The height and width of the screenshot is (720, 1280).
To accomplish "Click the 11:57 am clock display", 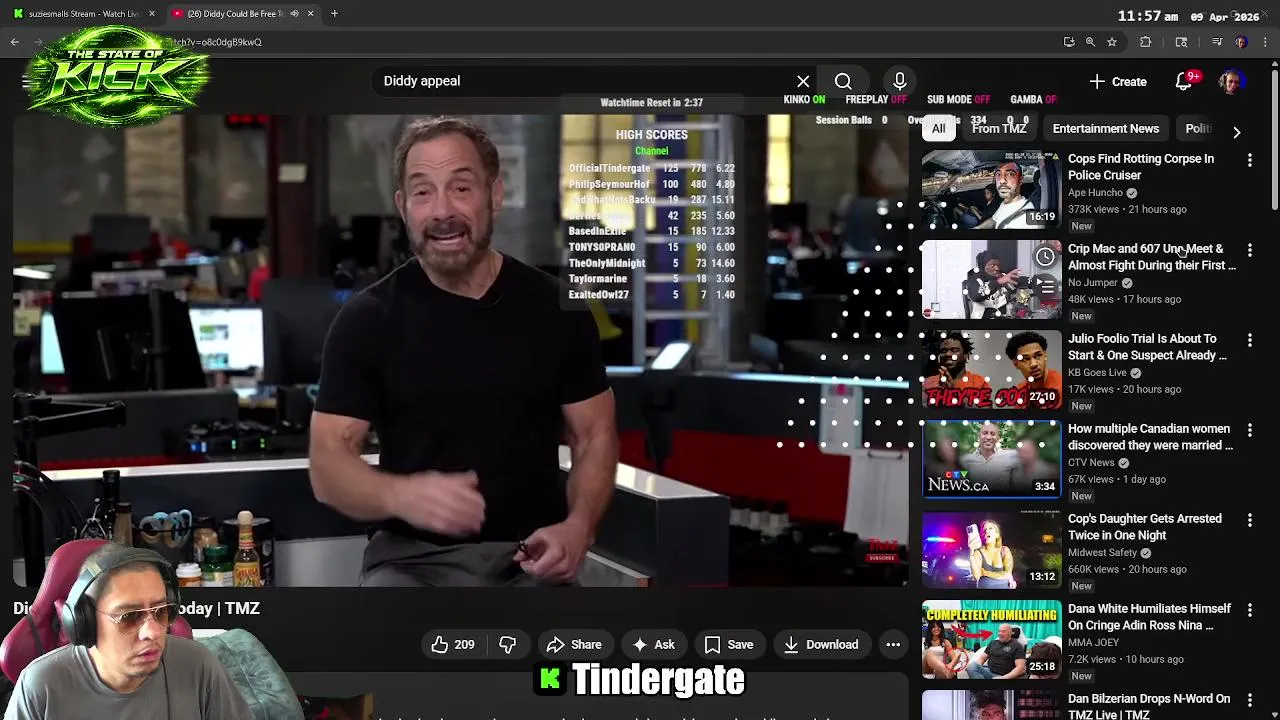I will pyautogui.click(x=1148, y=17).
